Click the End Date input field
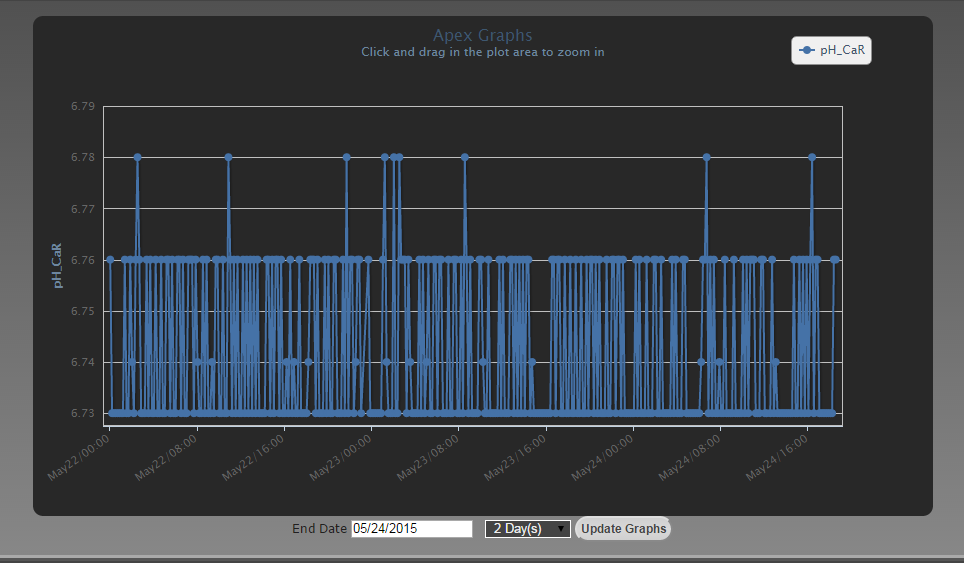 tap(412, 529)
